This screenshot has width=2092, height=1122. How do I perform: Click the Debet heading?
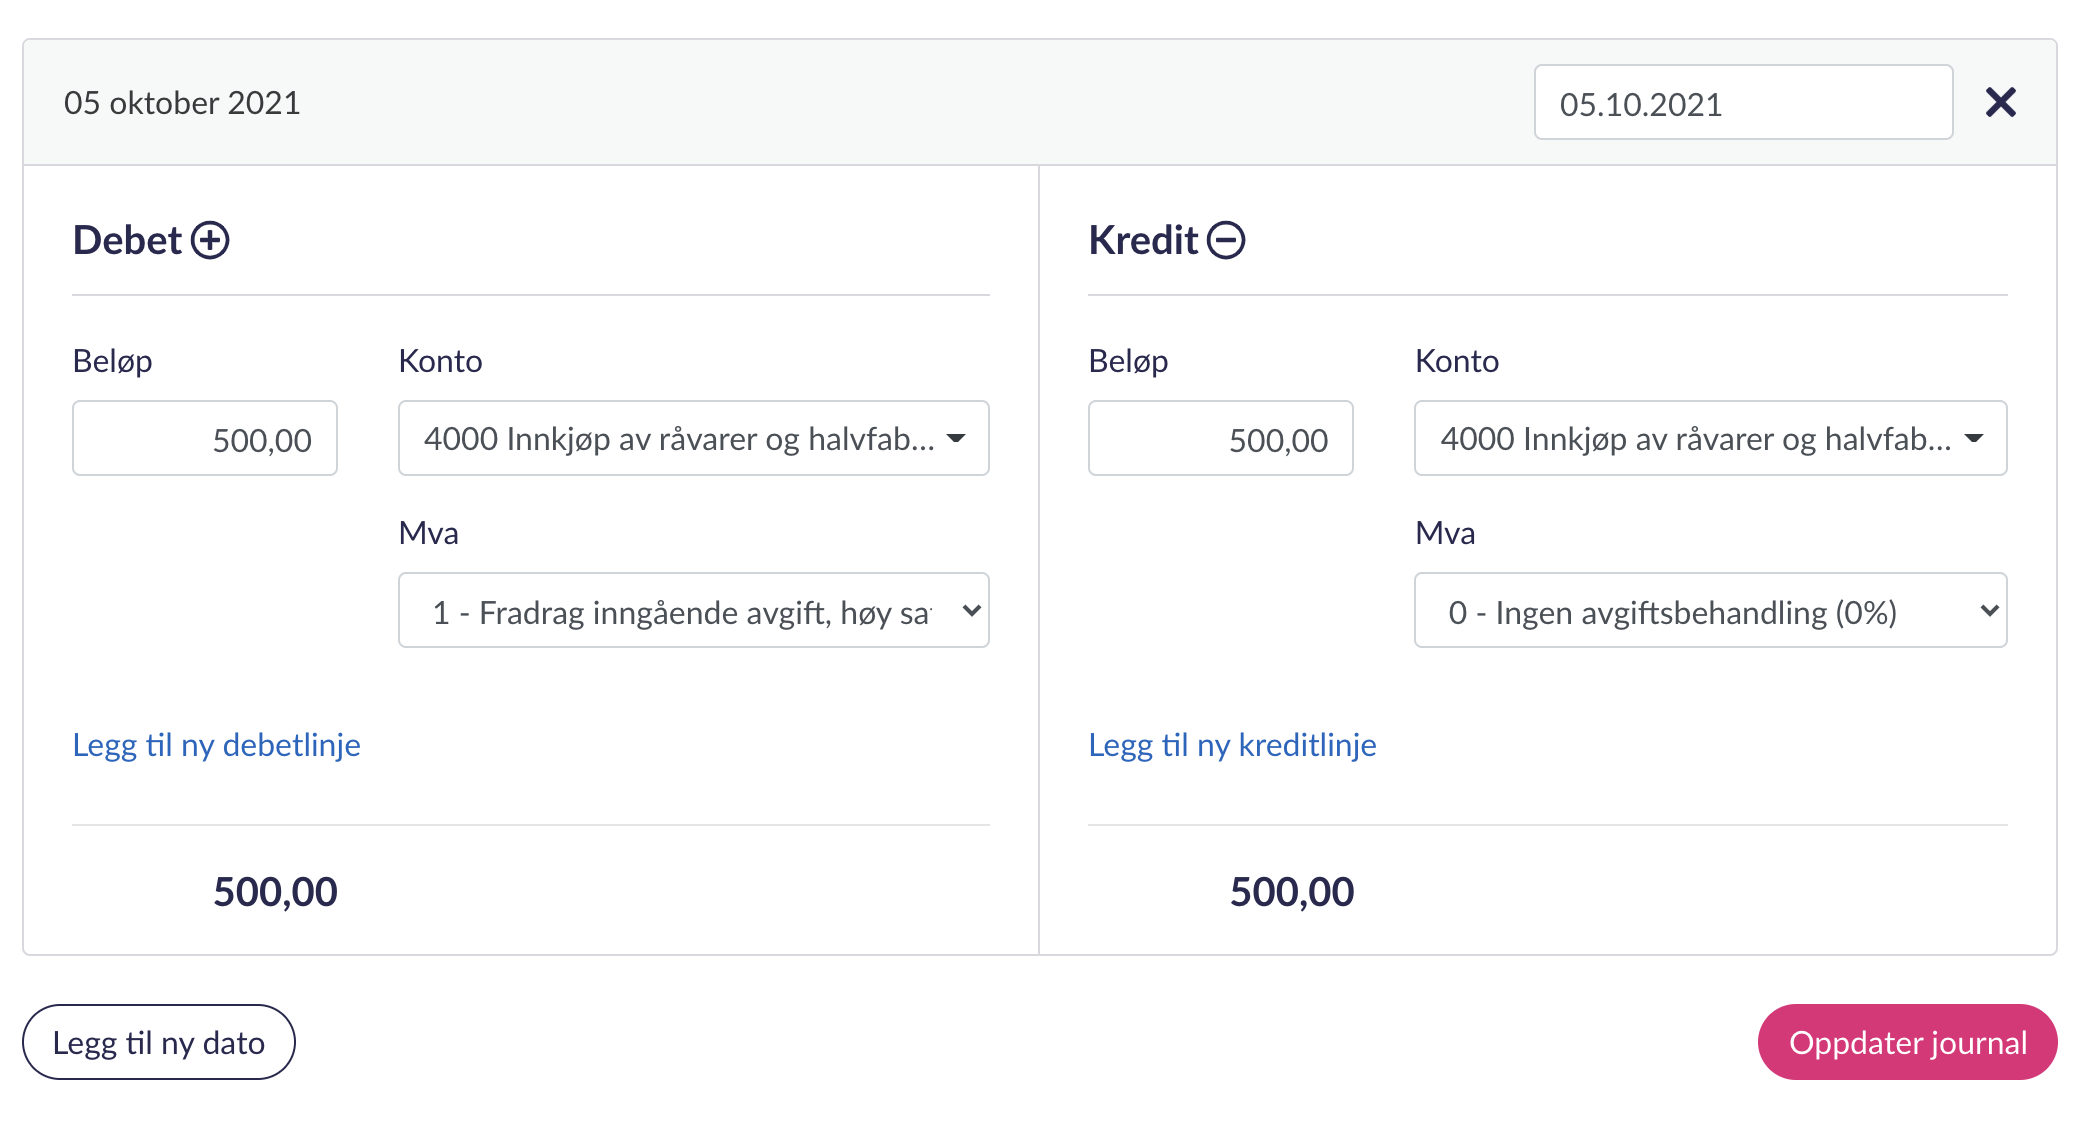pos(127,241)
